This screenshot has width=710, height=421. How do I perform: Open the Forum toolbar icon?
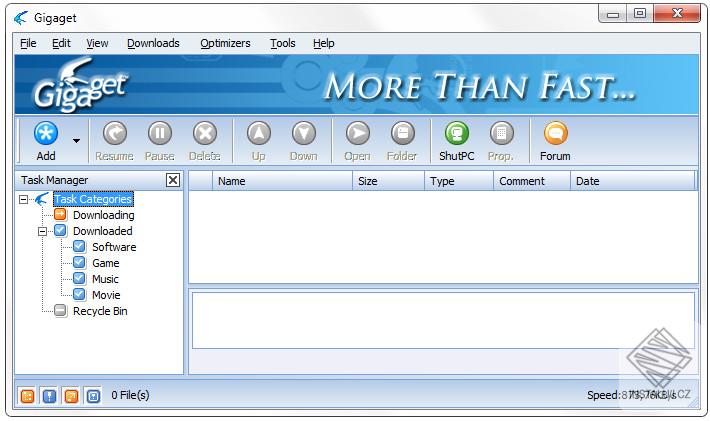pos(556,134)
